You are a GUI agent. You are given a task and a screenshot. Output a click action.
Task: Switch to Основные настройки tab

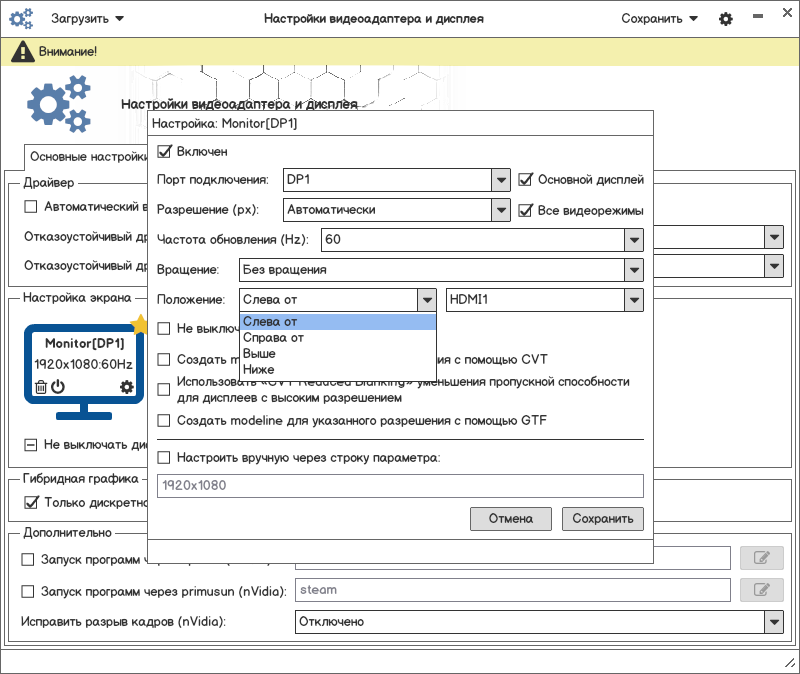point(88,157)
